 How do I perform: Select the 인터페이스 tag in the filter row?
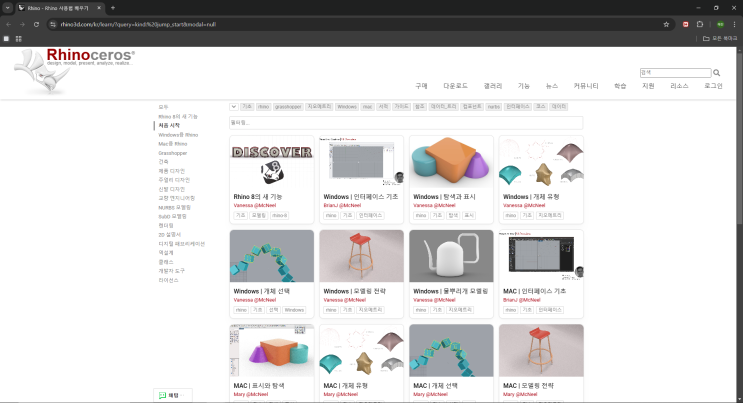518,107
